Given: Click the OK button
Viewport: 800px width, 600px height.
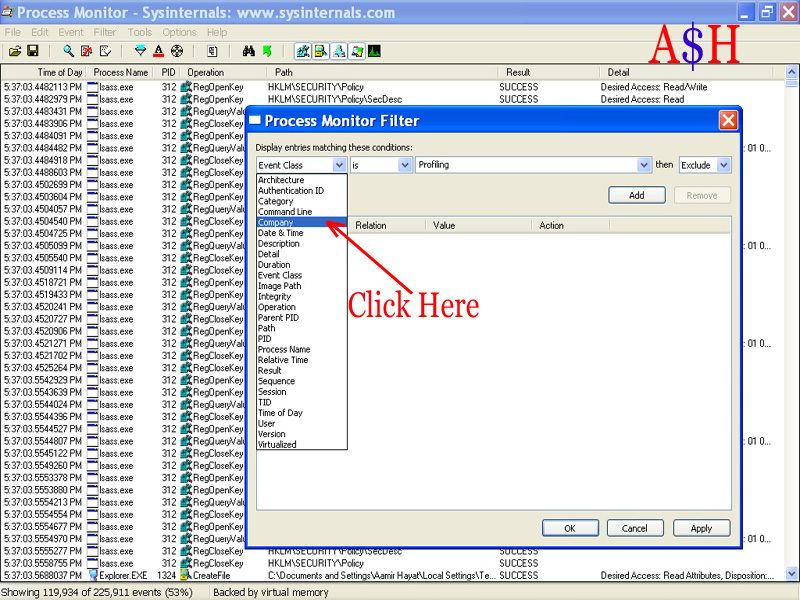Looking at the screenshot, I should pyautogui.click(x=570, y=528).
